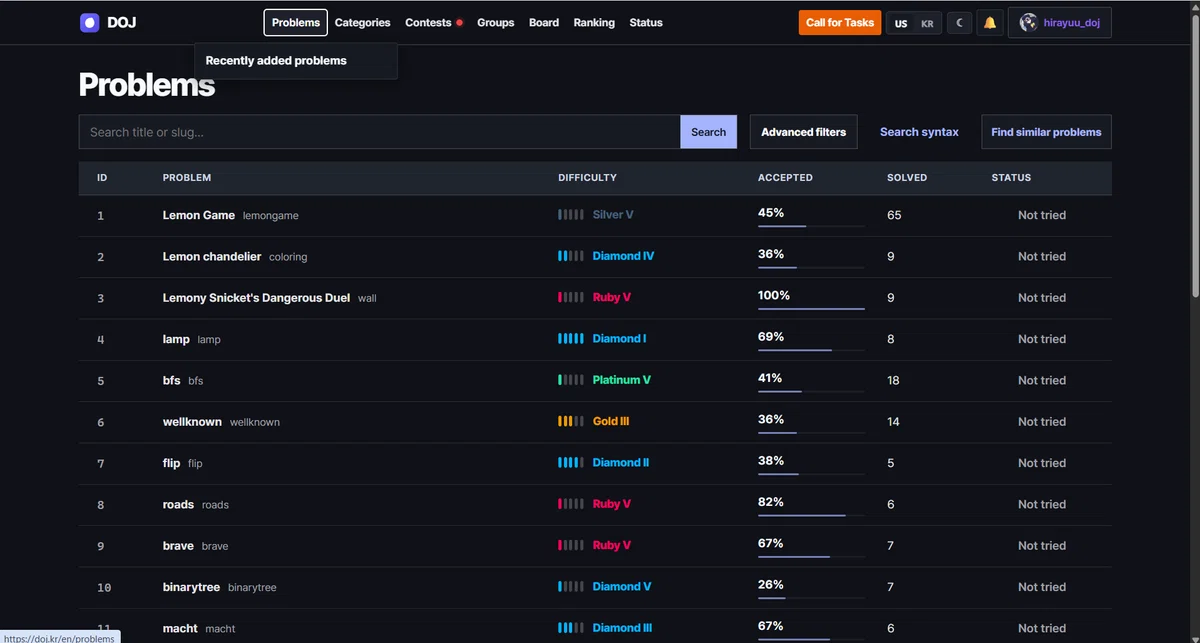Open the lamp problem title

coord(176,339)
